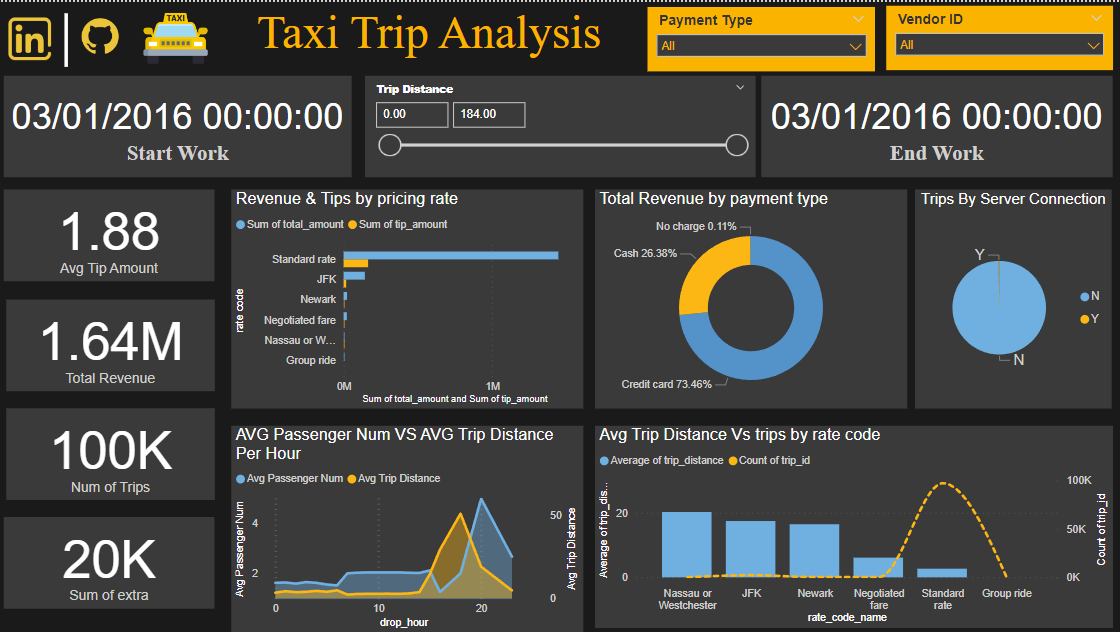Click the right Trip Distance slider handle

737,146
